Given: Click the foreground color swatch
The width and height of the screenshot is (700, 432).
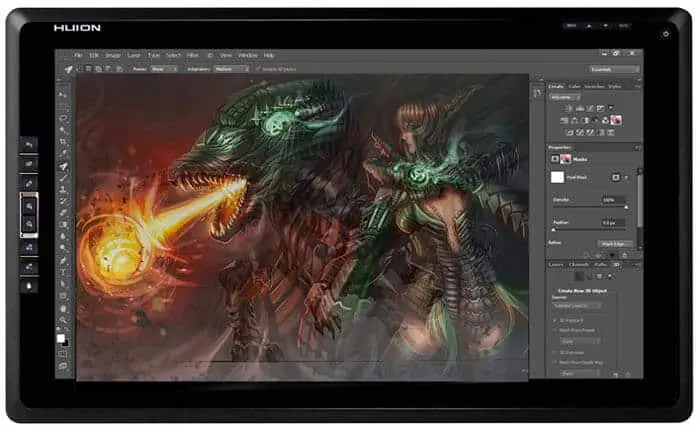Looking at the screenshot, I should point(61,338).
